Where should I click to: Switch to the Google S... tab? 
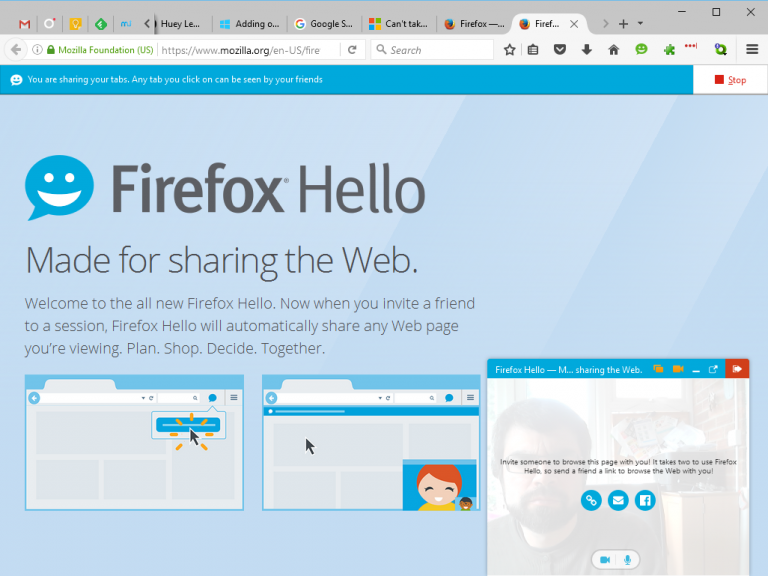324,23
